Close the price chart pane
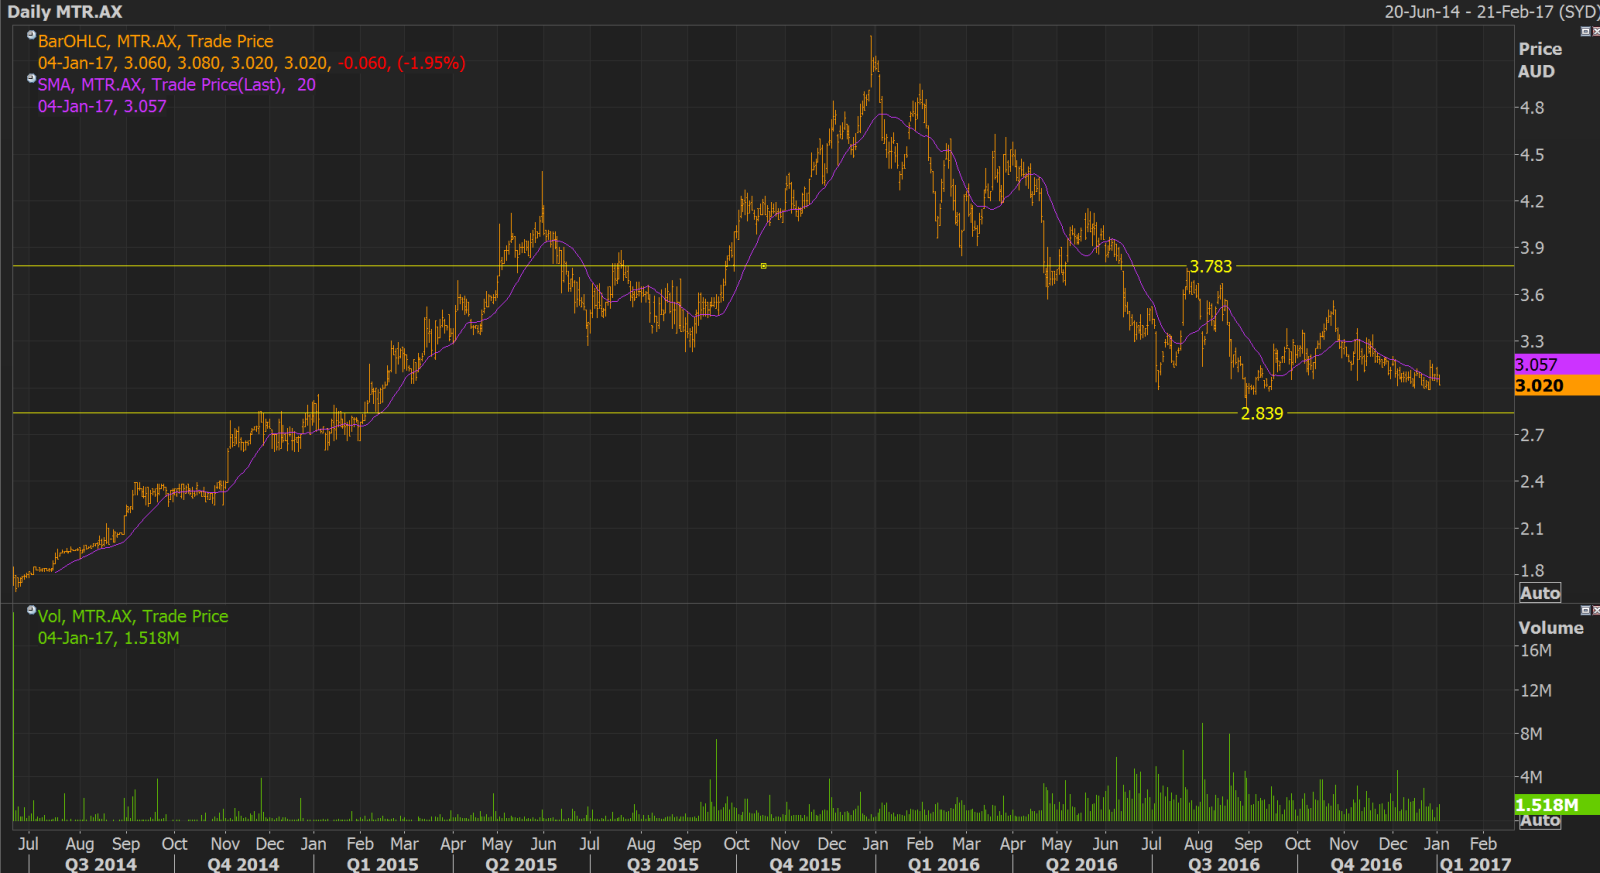Viewport: 1600px width, 873px height. (x=1595, y=32)
